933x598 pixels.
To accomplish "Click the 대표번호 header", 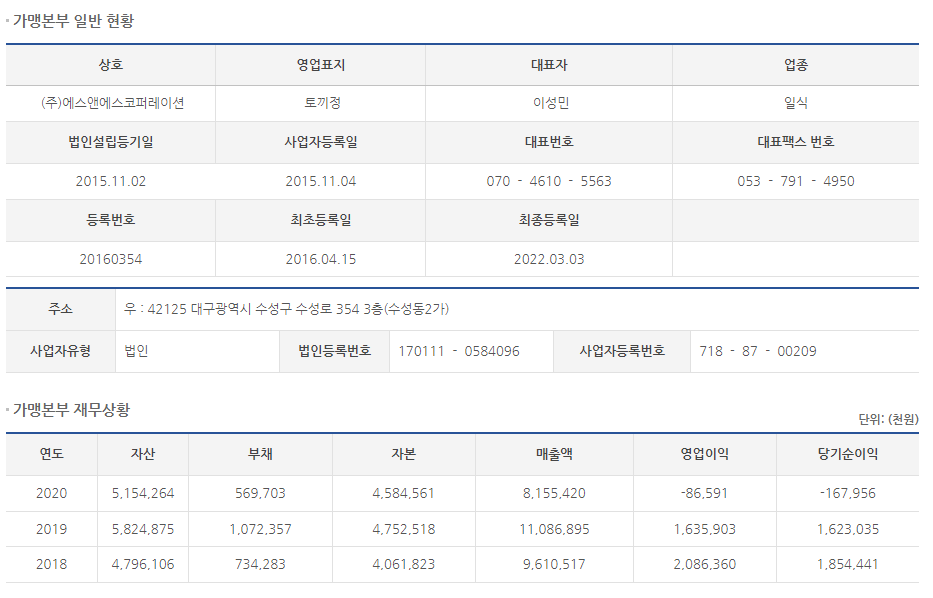I will pos(549,142).
